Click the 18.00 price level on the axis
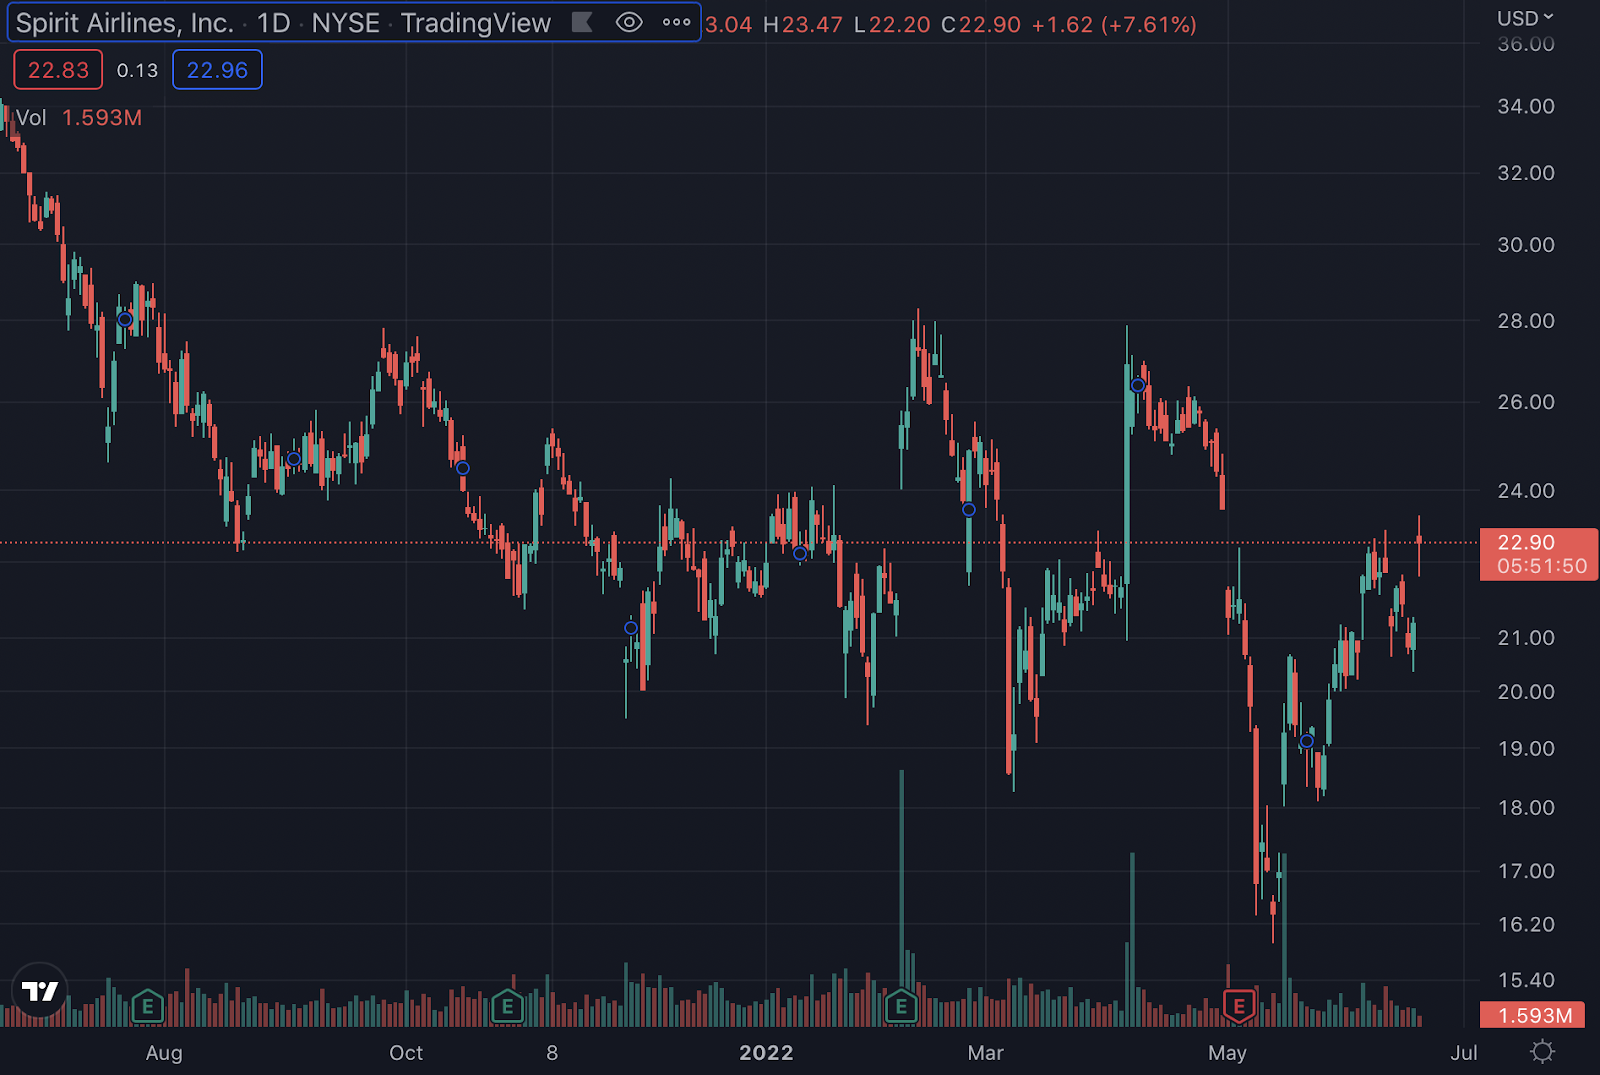Screen dimensions: 1600x1075 click(1526, 808)
